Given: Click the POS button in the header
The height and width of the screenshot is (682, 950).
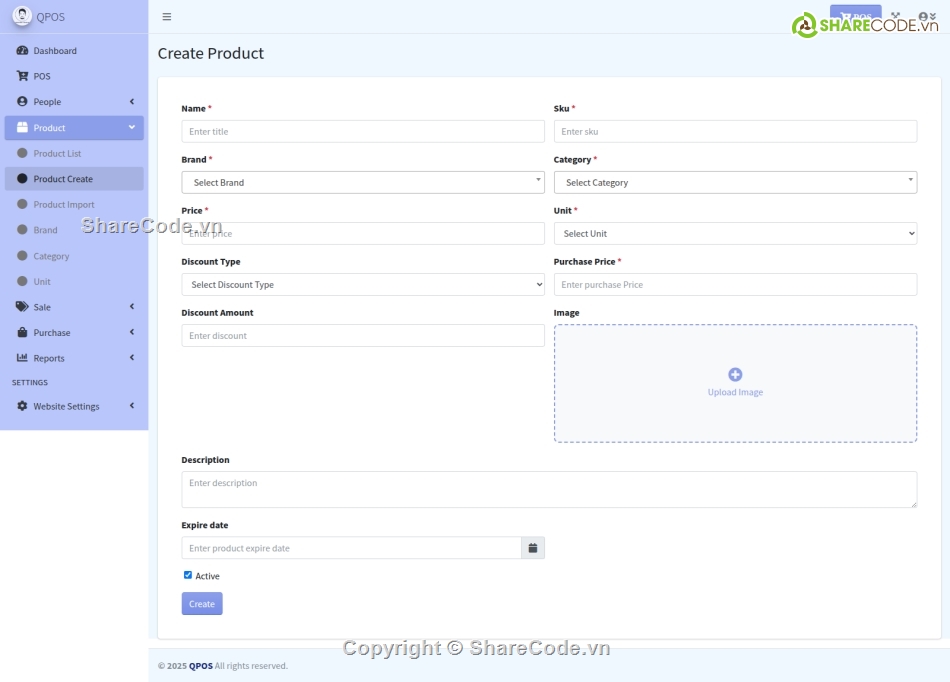Looking at the screenshot, I should click(855, 16).
